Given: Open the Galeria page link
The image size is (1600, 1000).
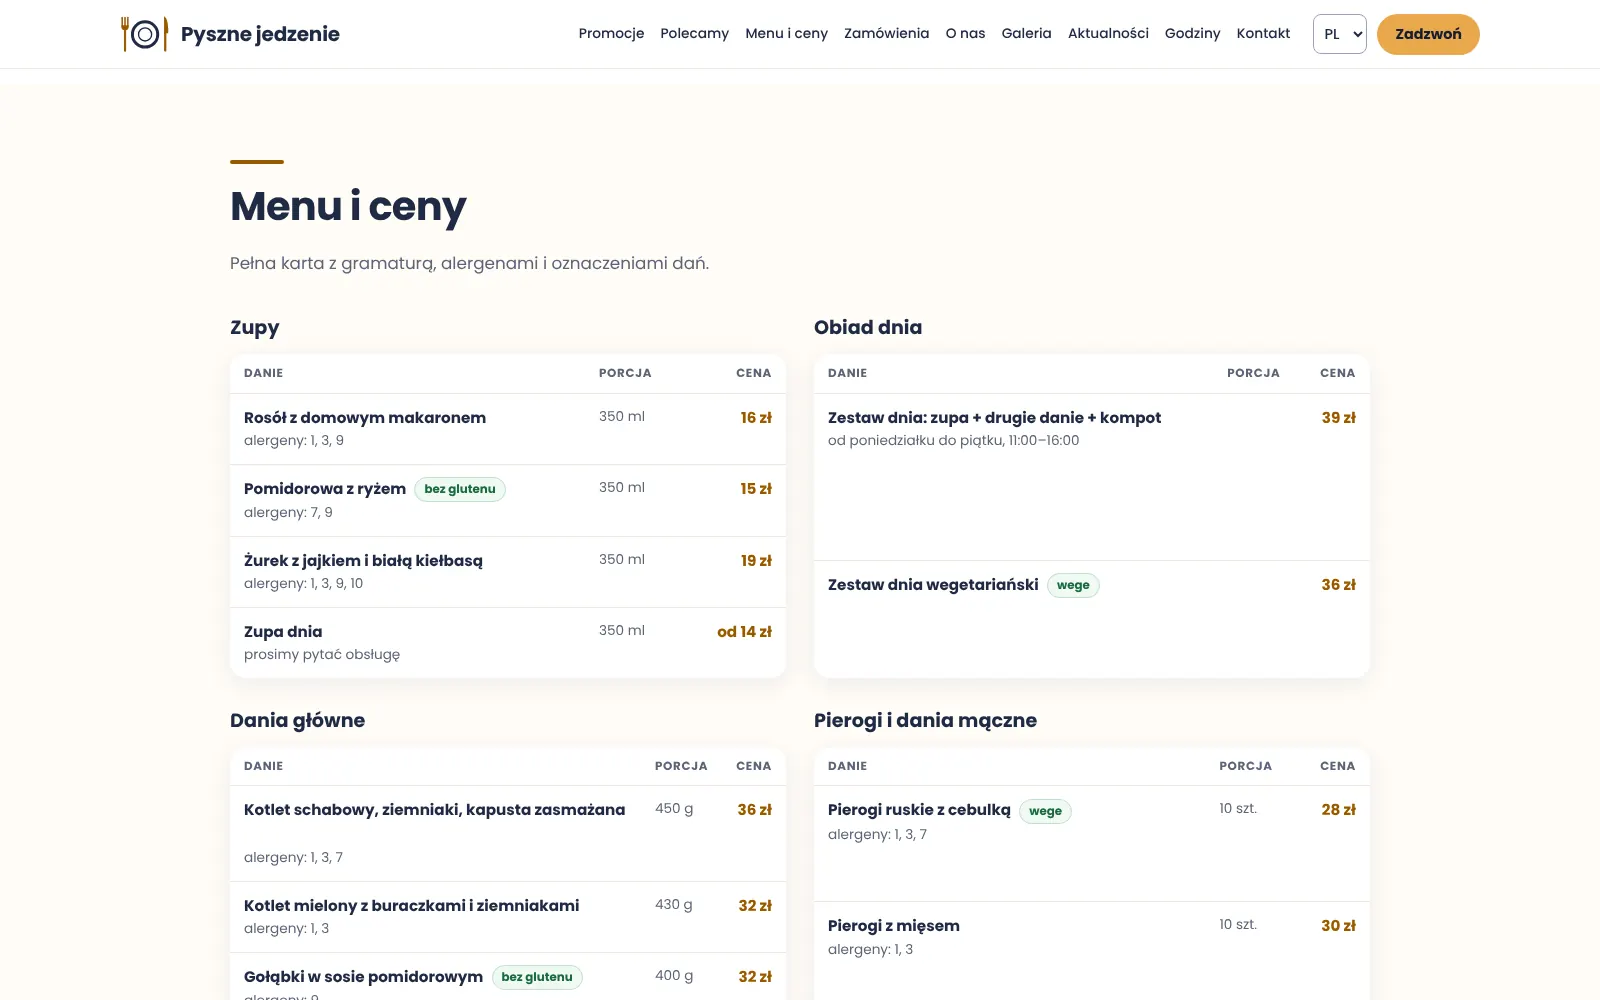Looking at the screenshot, I should click(x=1026, y=34).
